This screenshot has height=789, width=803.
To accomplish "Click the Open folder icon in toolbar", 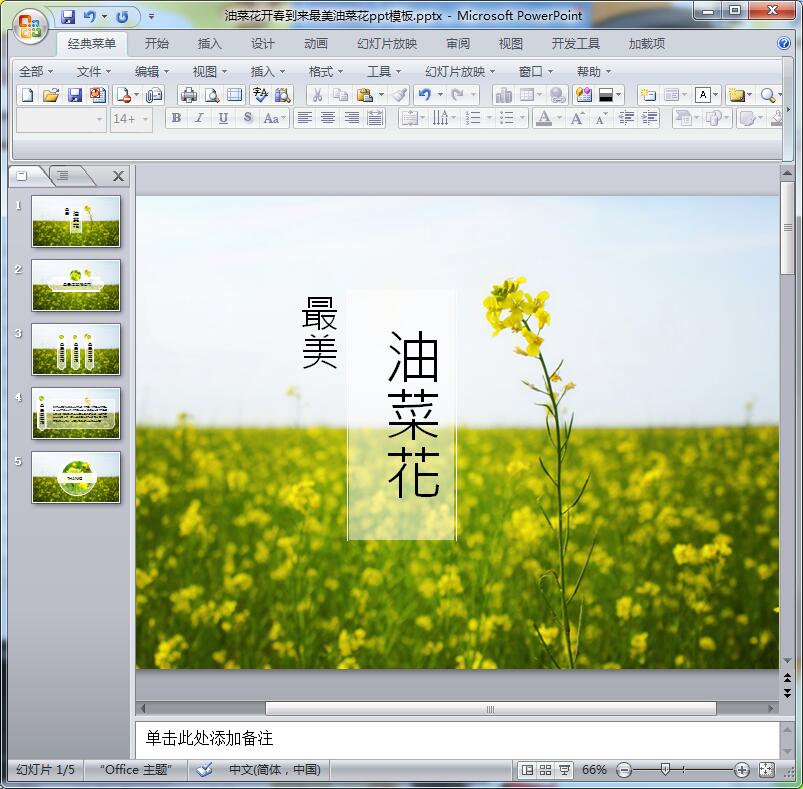I will pyautogui.click(x=50, y=95).
